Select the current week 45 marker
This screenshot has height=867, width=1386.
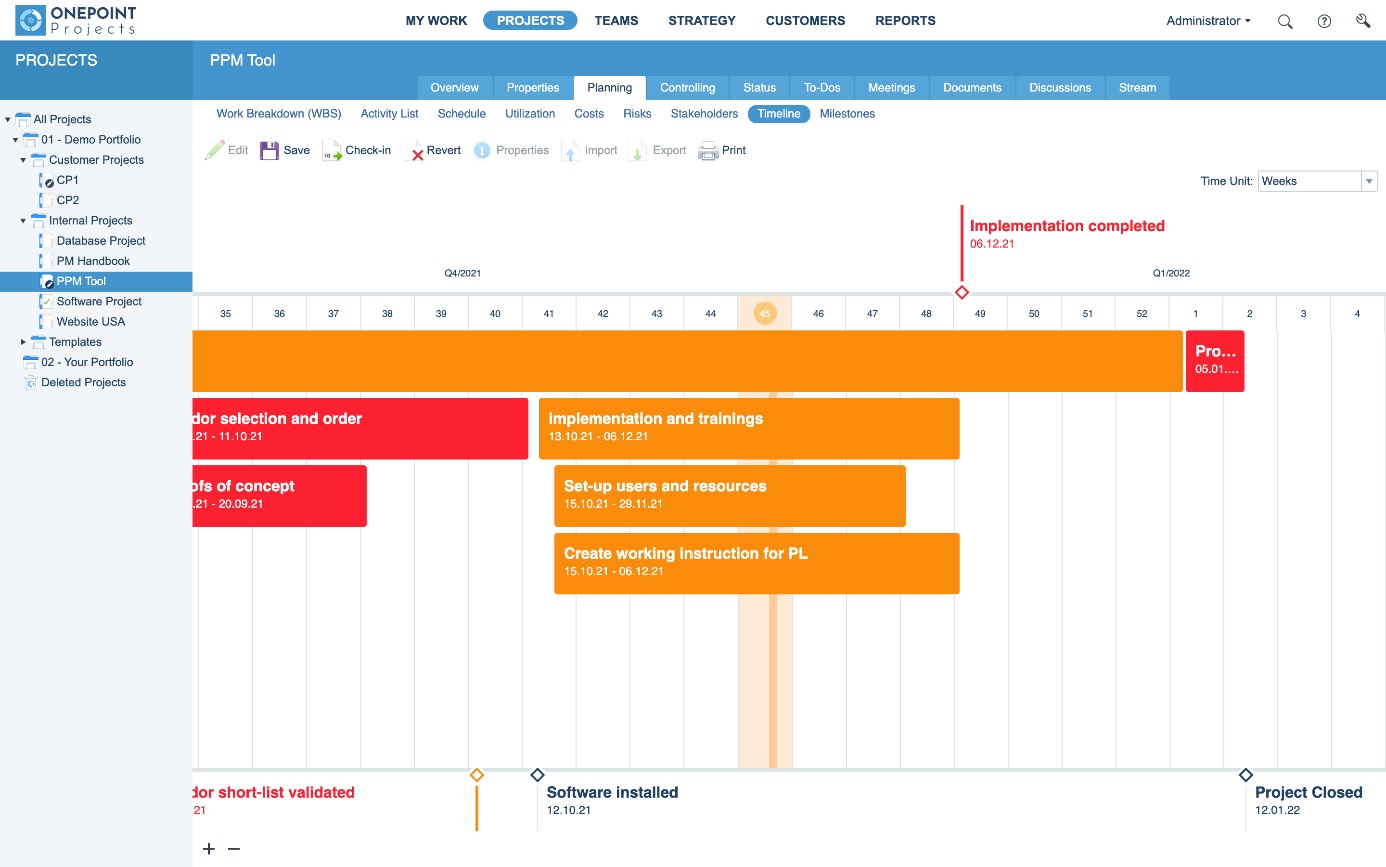[x=764, y=313]
